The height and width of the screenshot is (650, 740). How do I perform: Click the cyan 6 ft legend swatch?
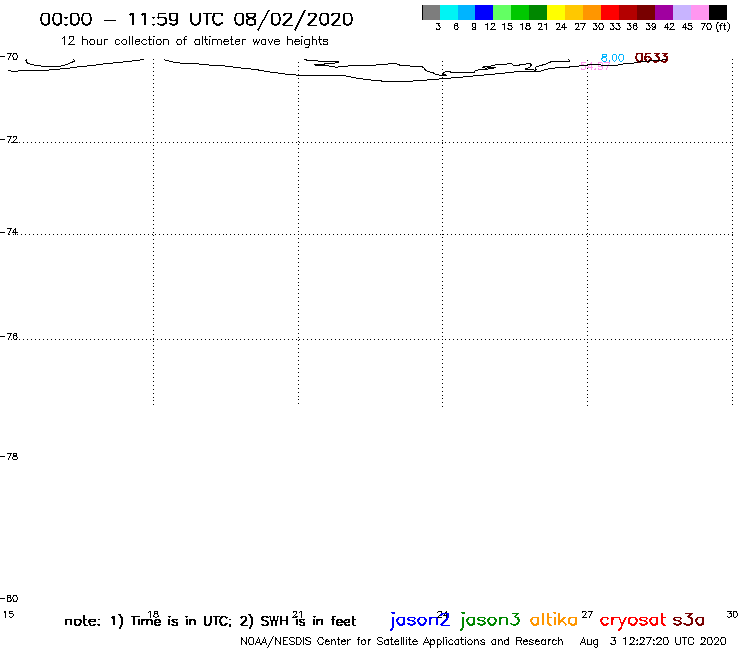449,12
